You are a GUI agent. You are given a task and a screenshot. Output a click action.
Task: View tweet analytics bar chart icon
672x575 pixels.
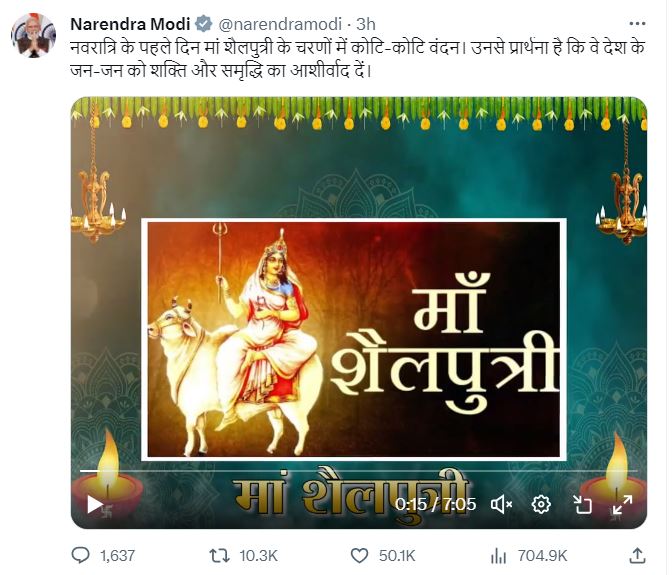click(x=499, y=554)
